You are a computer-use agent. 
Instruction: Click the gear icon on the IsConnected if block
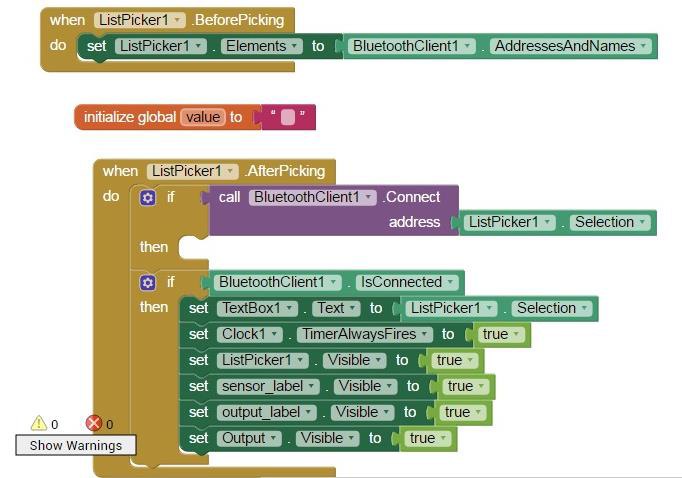pos(148,282)
